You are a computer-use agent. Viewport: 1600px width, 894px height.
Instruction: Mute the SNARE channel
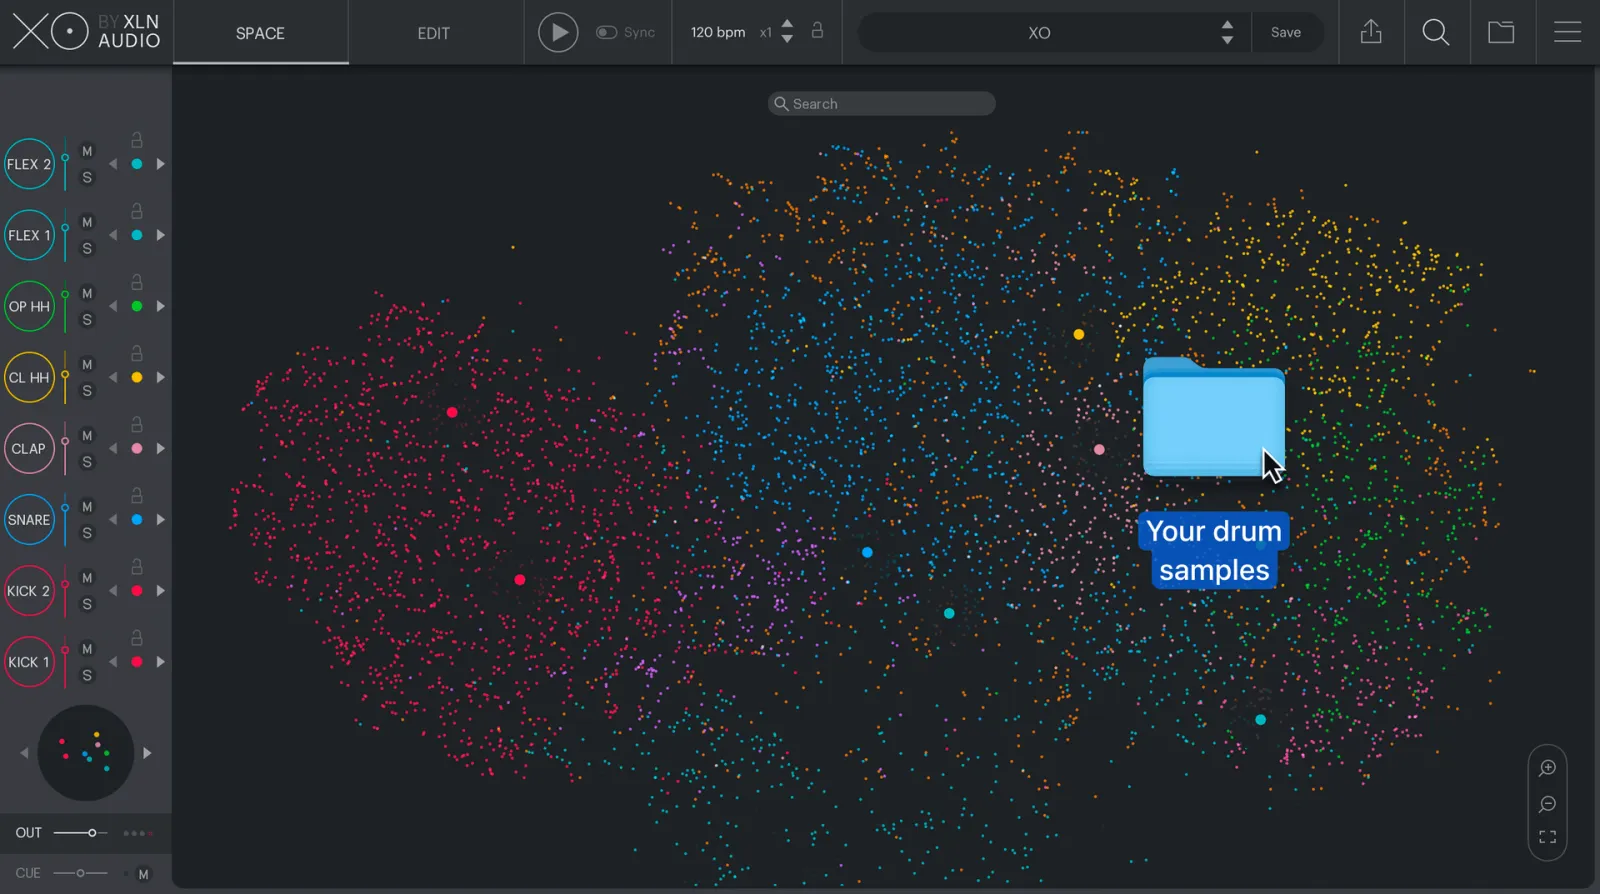point(87,507)
